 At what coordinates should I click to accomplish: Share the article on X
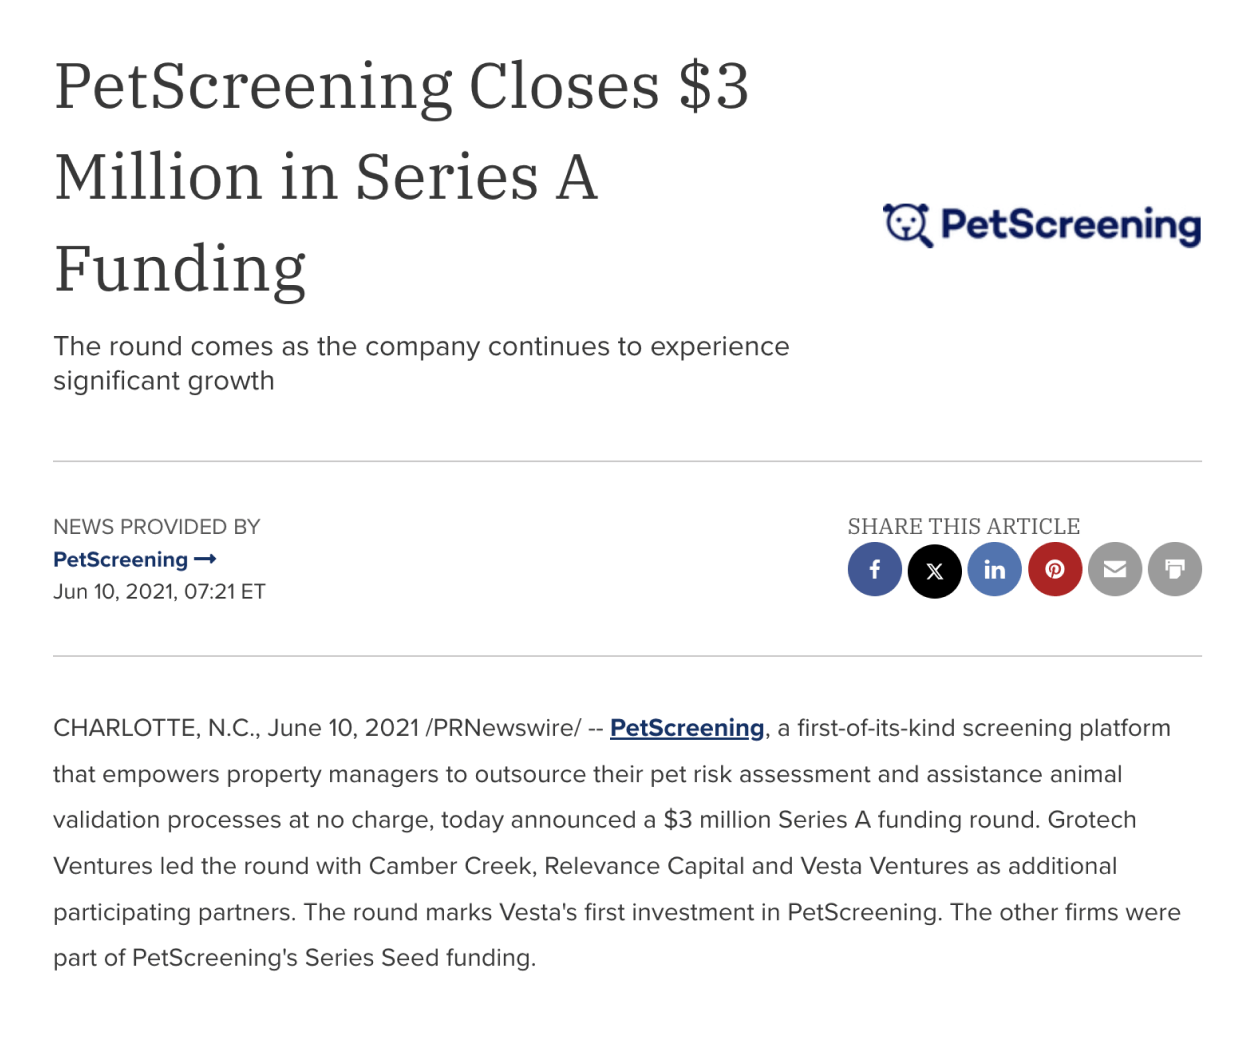coord(935,570)
